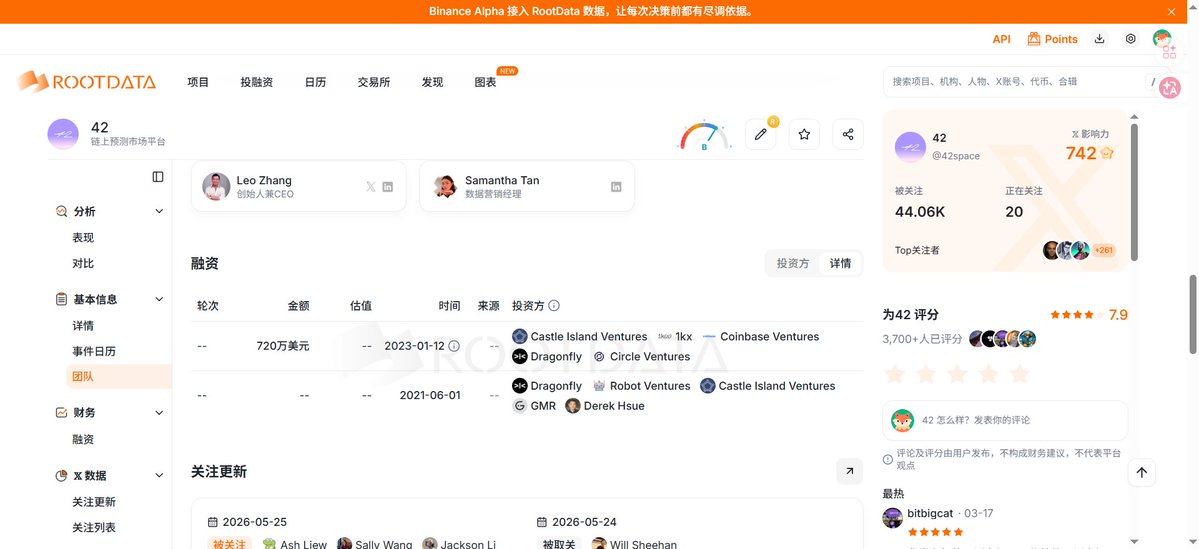
Task: Click the info icon beside 投资方 header
Action: pos(554,305)
